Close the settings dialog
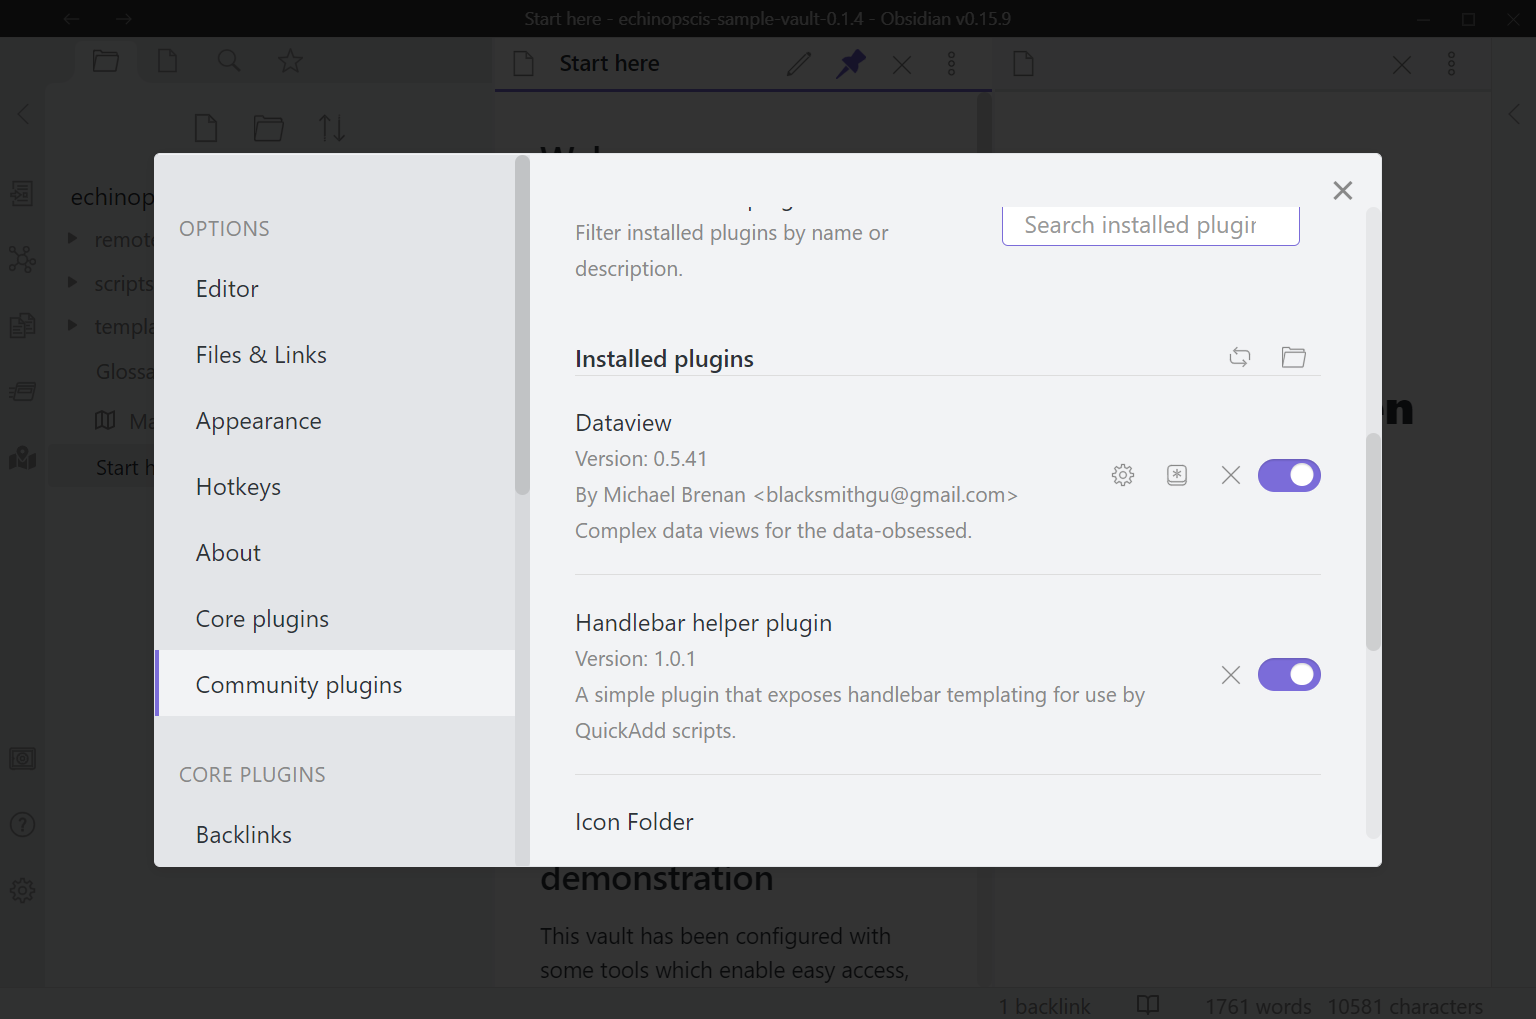 coord(1343,190)
